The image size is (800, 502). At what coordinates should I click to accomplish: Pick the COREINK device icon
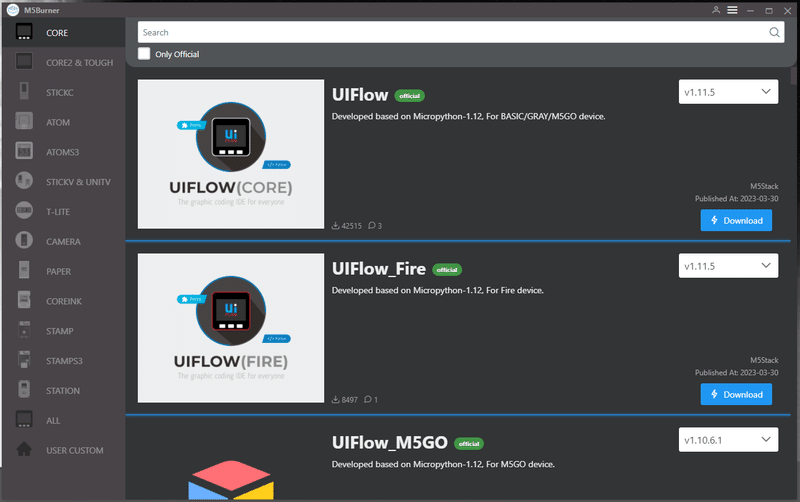(x=24, y=300)
